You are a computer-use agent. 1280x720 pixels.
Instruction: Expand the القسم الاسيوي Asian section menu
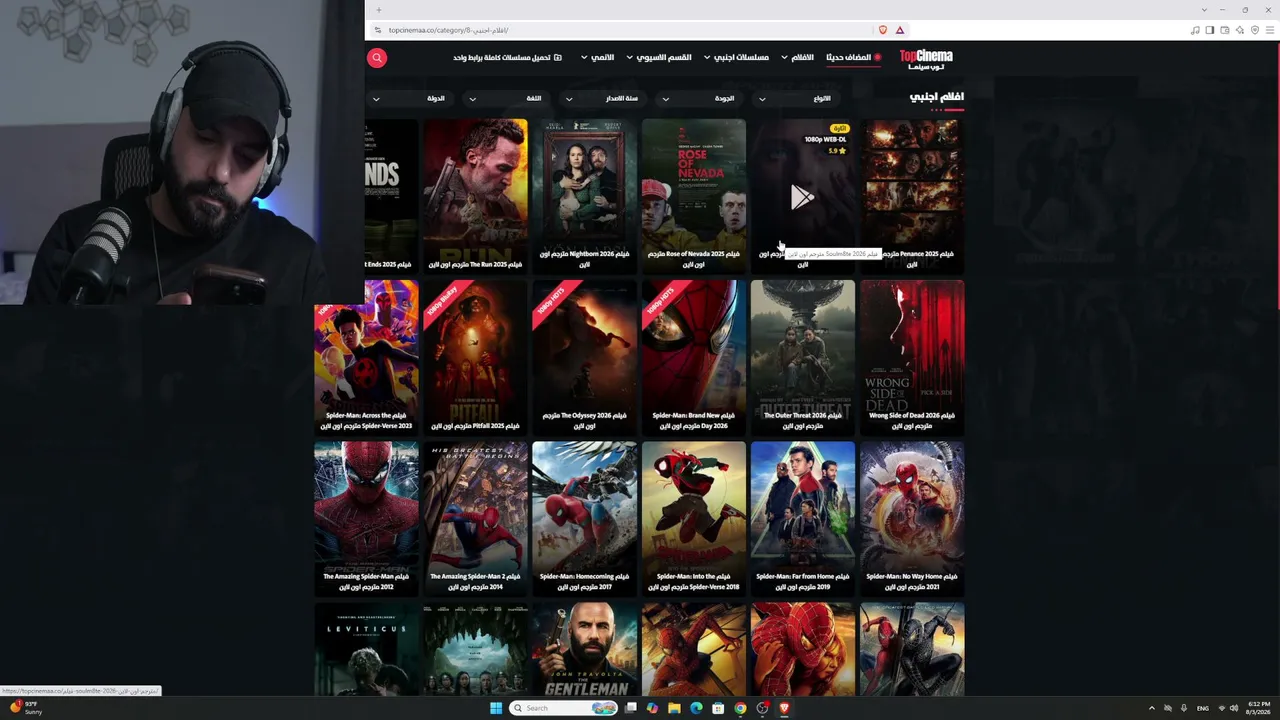click(659, 58)
